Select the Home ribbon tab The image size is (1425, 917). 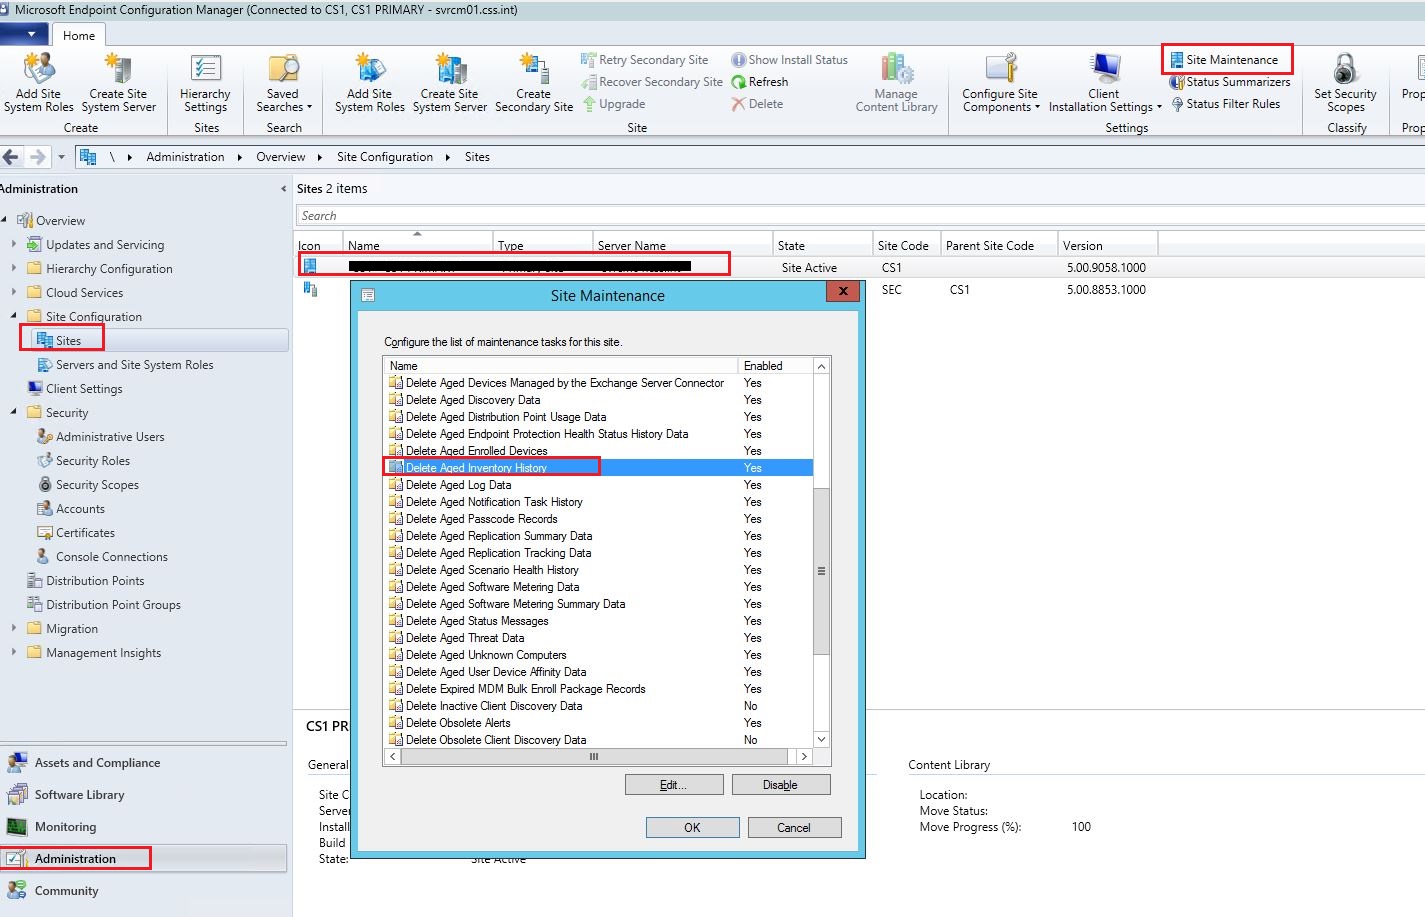tap(79, 34)
